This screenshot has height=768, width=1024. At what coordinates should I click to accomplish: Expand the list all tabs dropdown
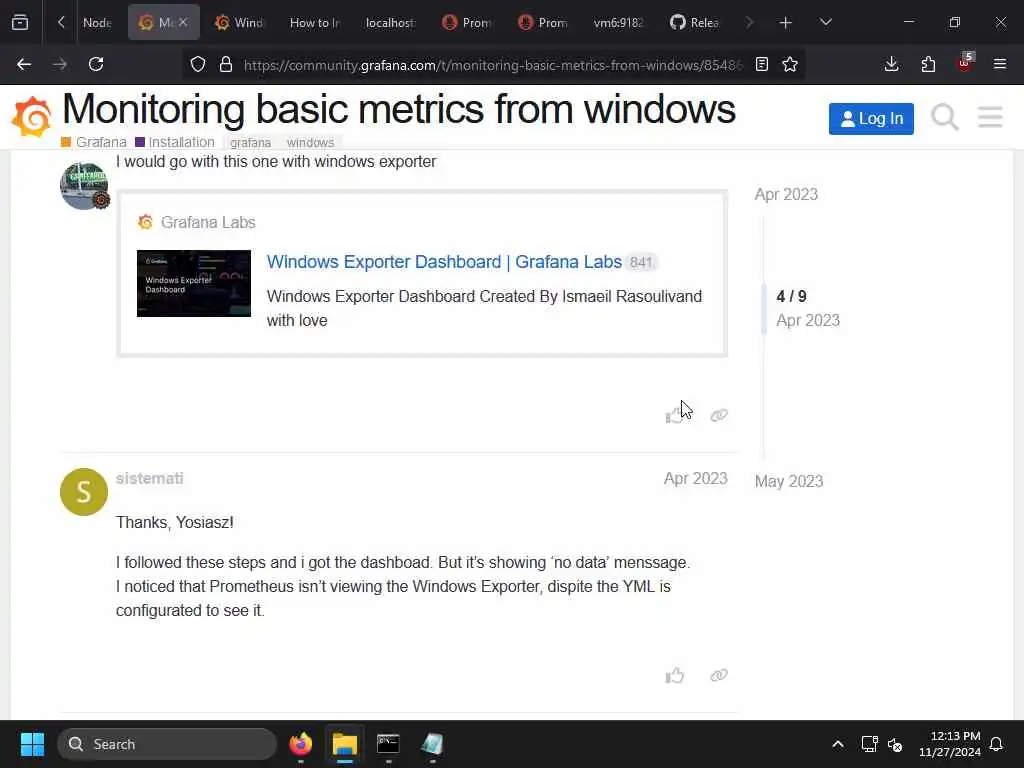[x=825, y=22]
